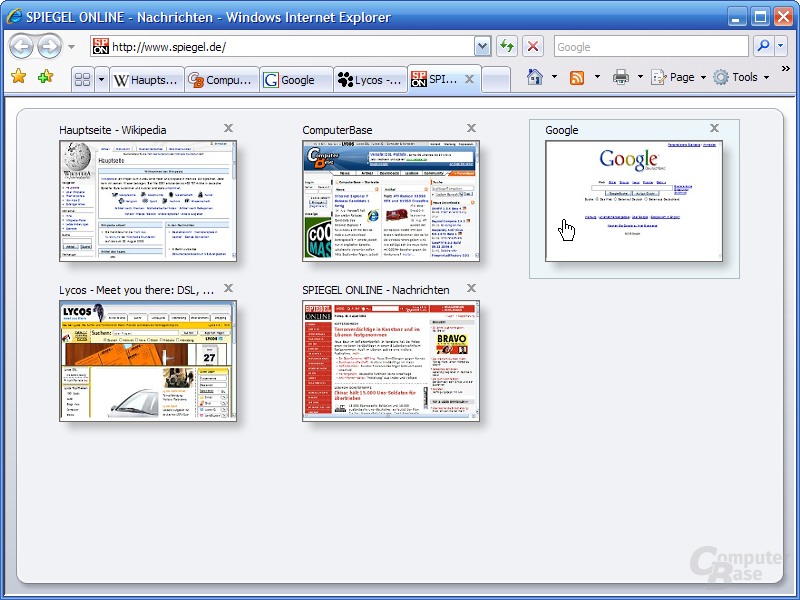
Task: Click the SPON site icon in address bar
Action: (101, 46)
